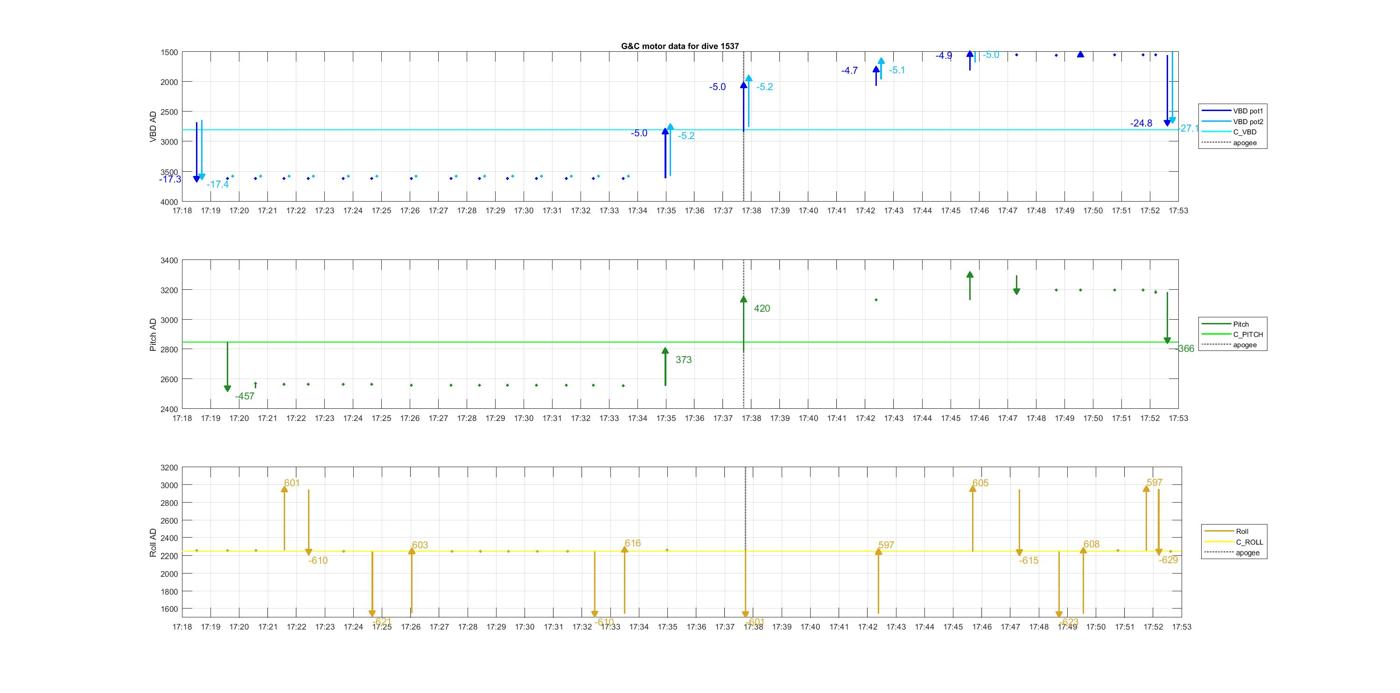Click the "597" roll label near 17:42
Image resolution: width=1400 pixels, height=693 pixels.
click(886, 546)
